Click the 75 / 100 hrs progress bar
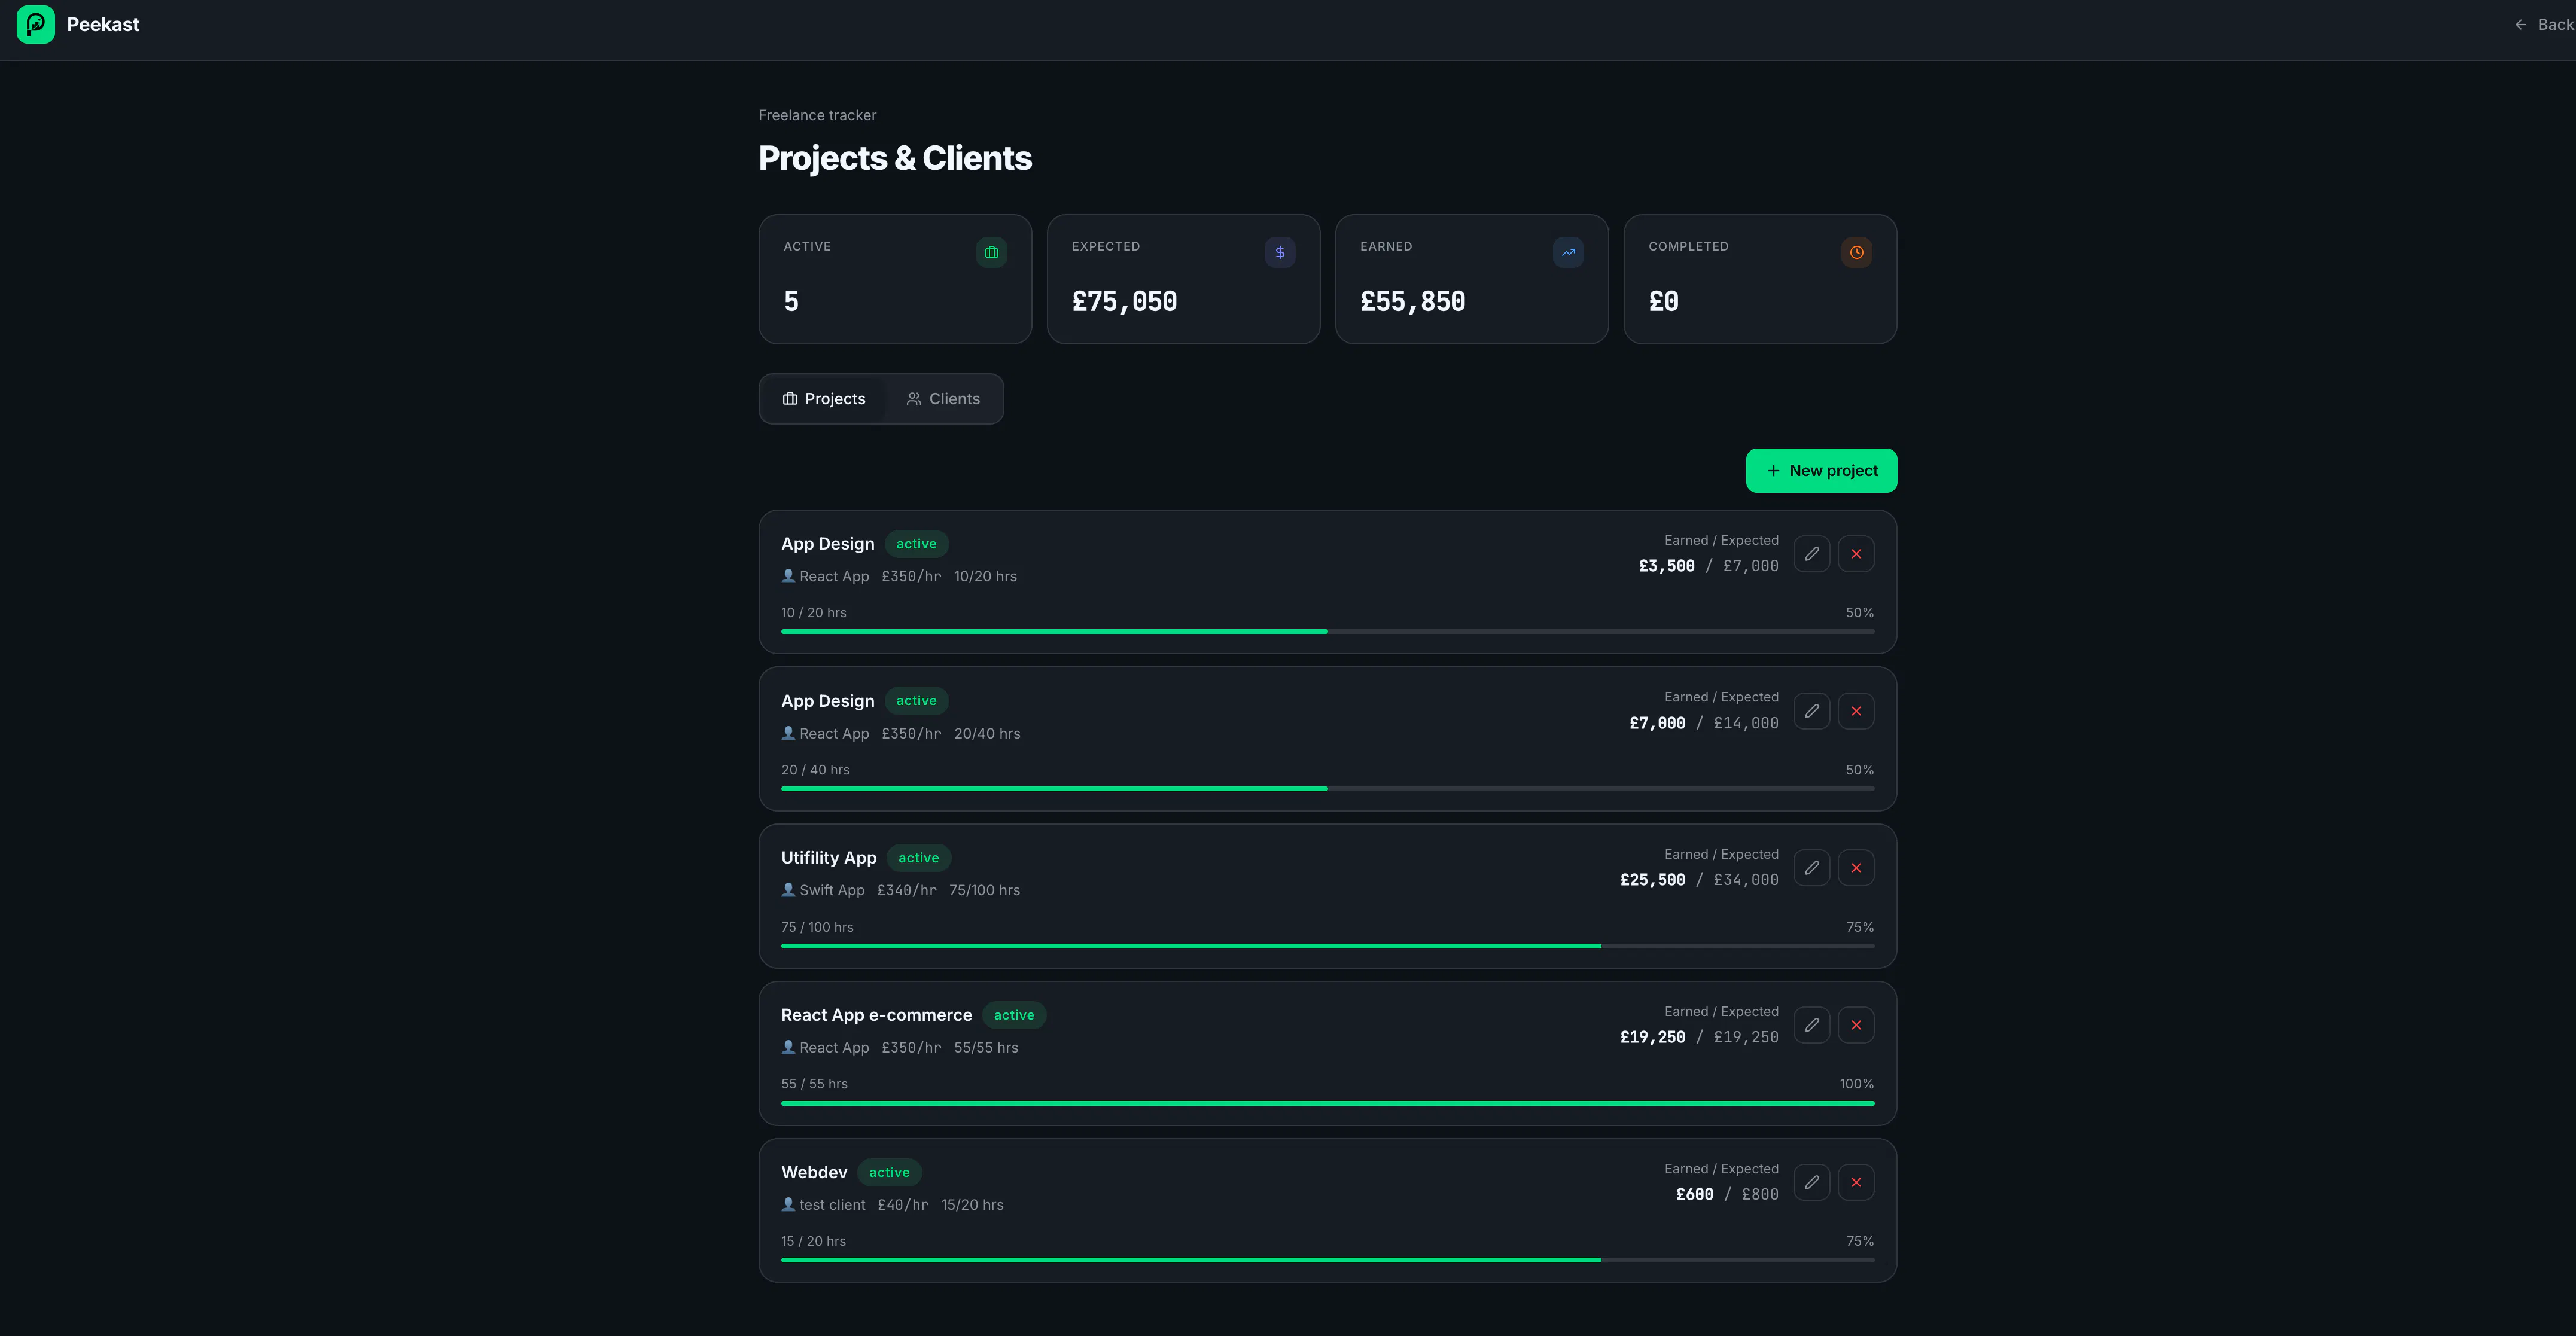Viewport: 2576px width, 1336px height. (x=1327, y=945)
